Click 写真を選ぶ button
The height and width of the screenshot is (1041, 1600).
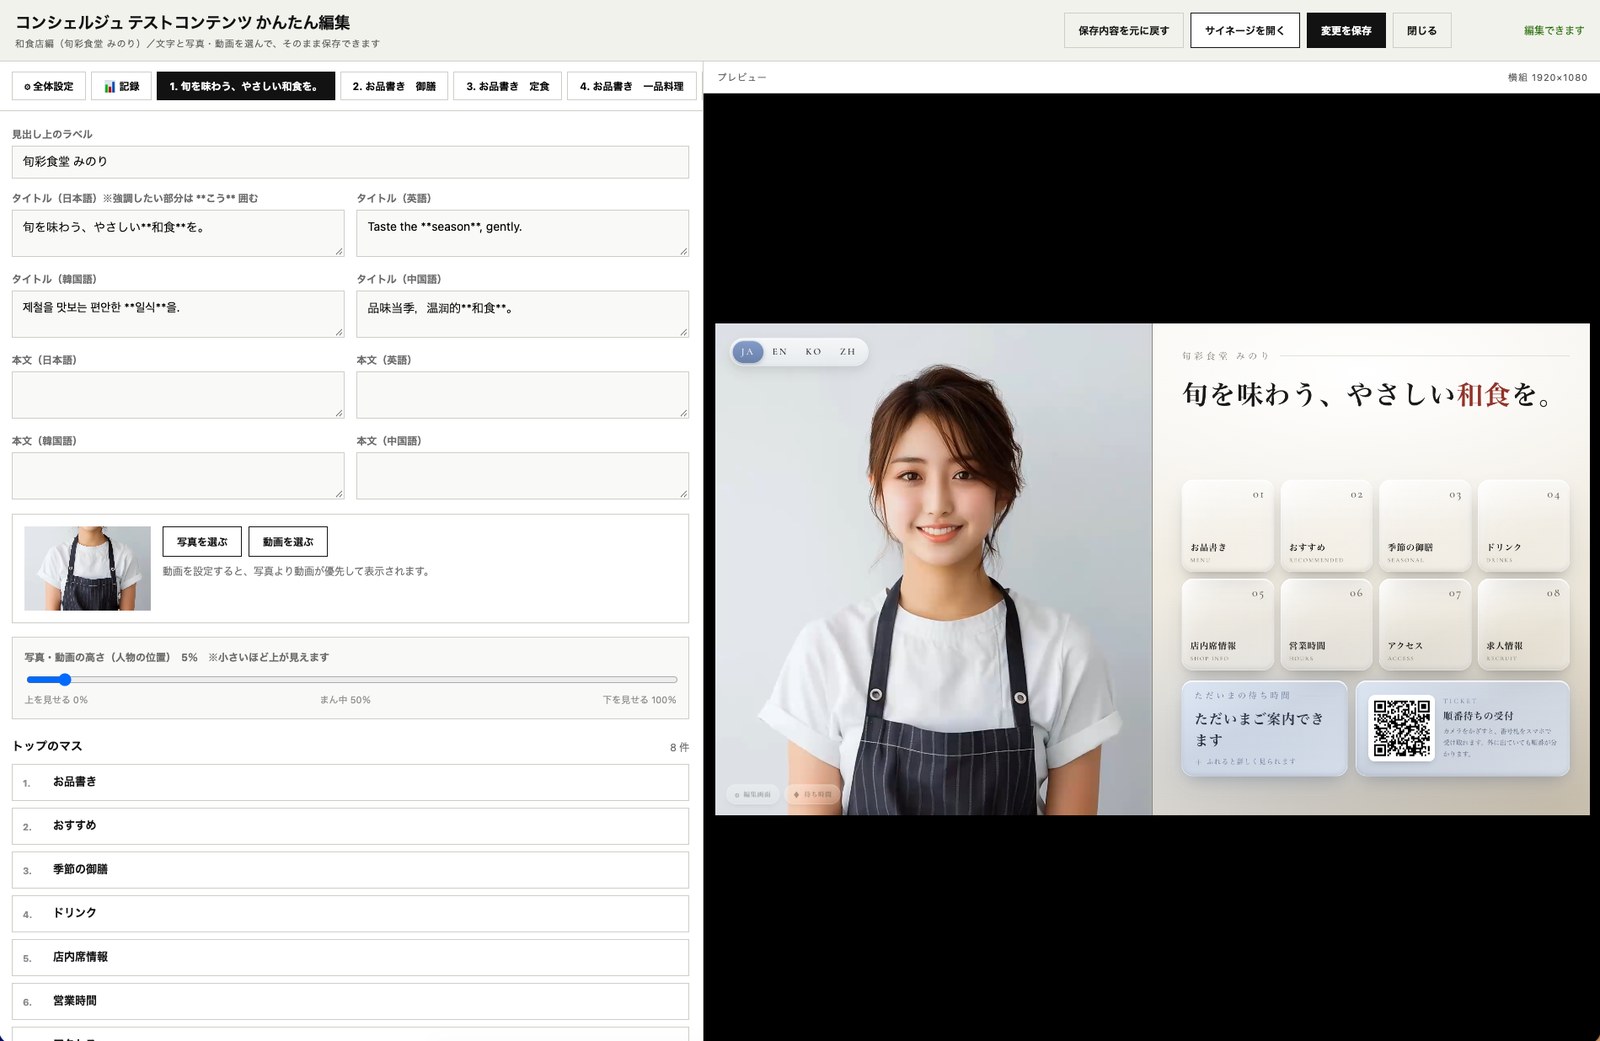202,541
